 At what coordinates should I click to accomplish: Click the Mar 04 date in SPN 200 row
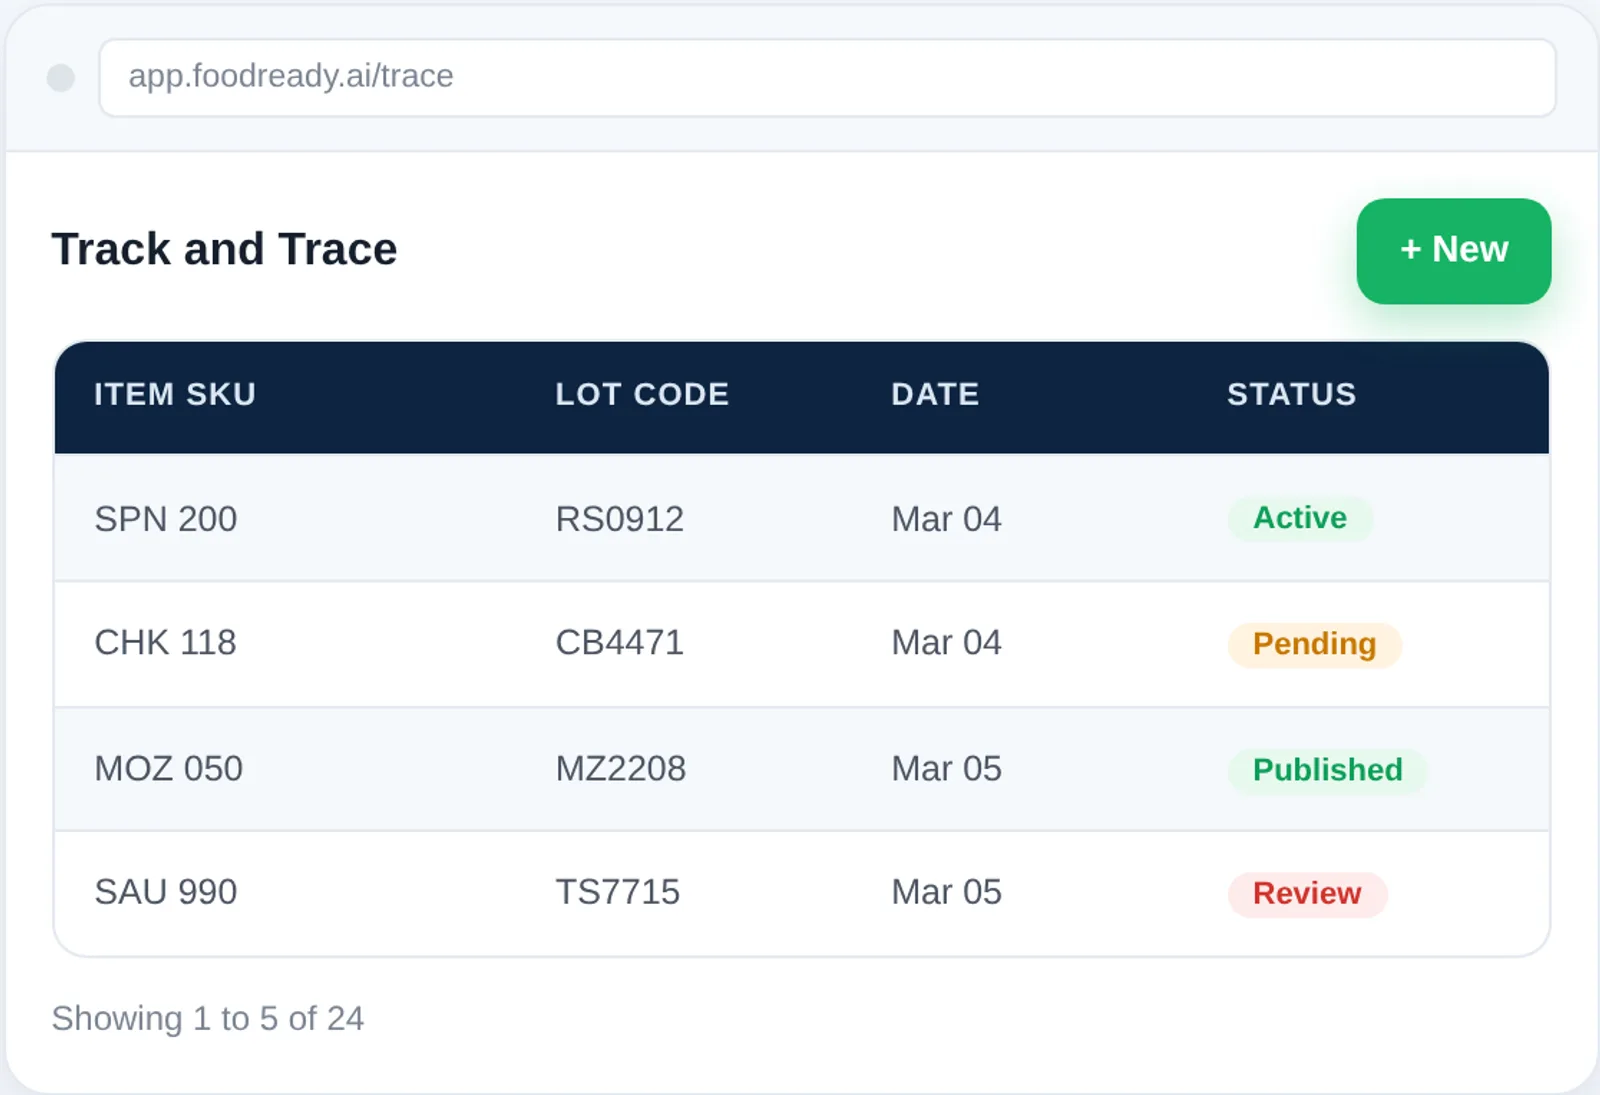point(946,519)
